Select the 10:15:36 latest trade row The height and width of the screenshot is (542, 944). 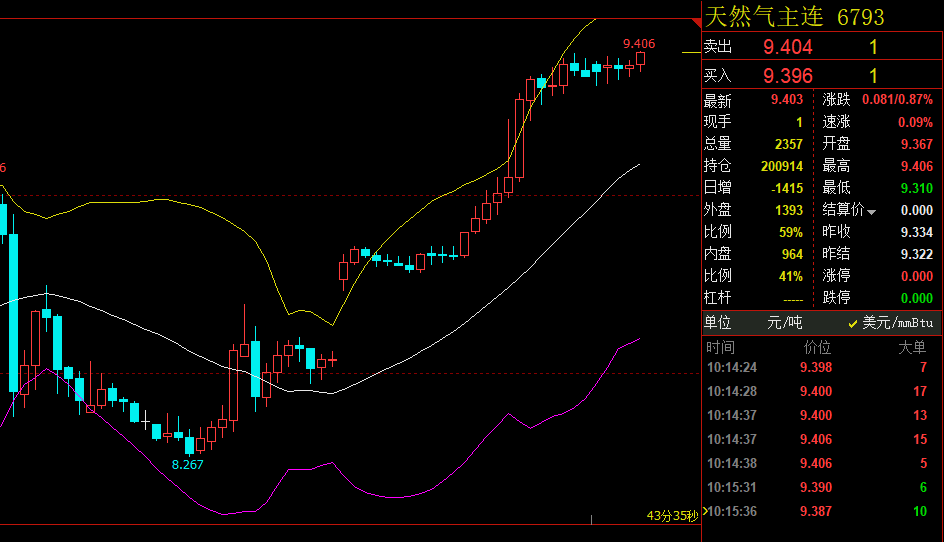[x=821, y=512]
